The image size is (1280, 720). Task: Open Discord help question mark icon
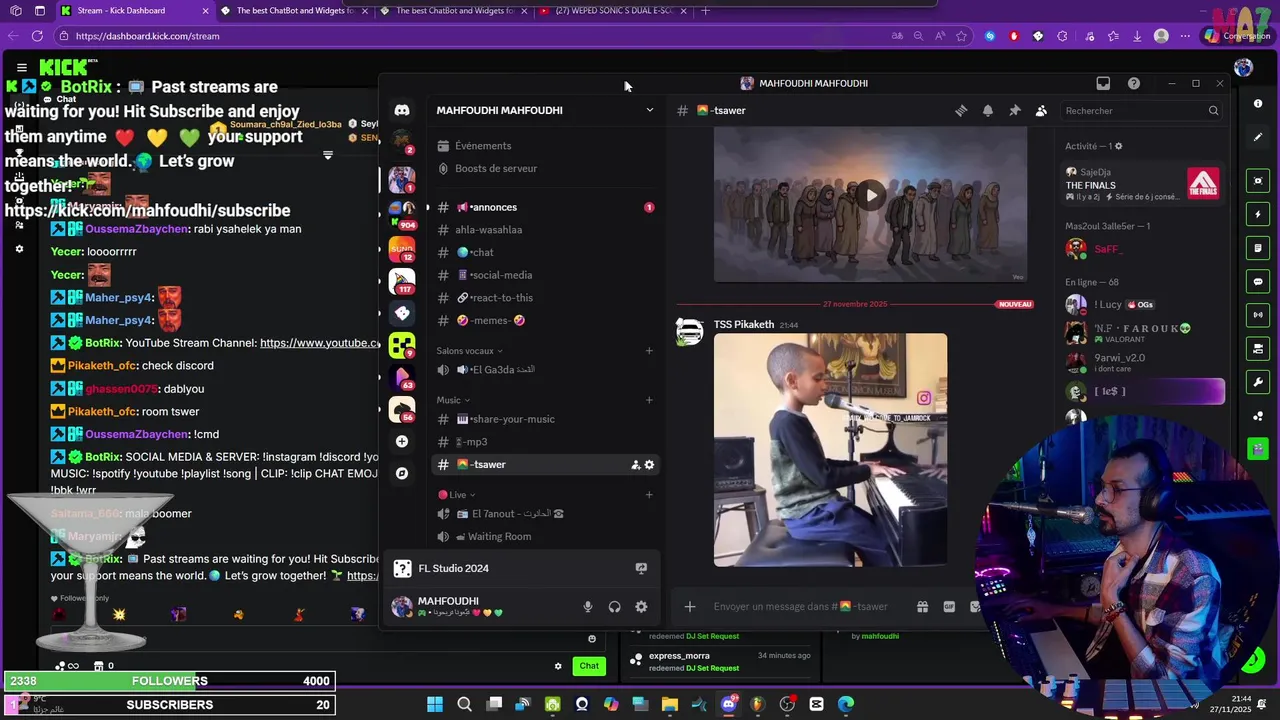(1133, 83)
